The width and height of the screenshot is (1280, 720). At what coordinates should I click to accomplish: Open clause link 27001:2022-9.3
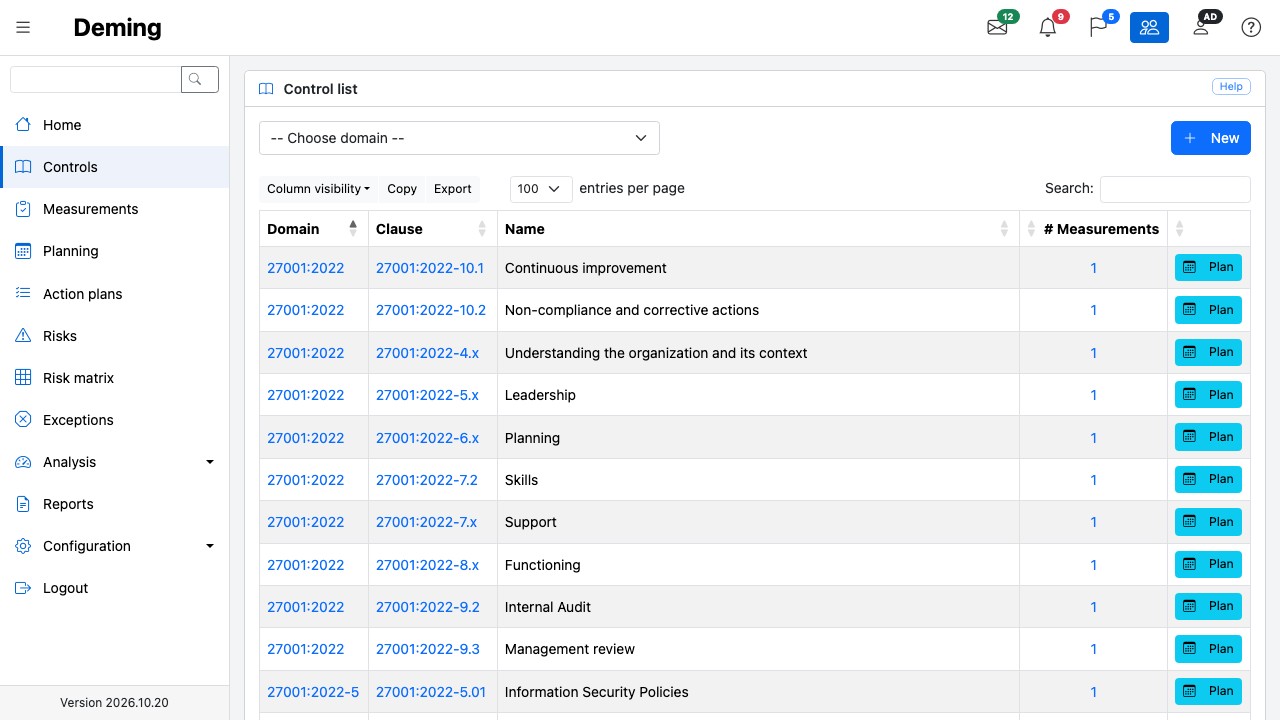coord(428,649)
